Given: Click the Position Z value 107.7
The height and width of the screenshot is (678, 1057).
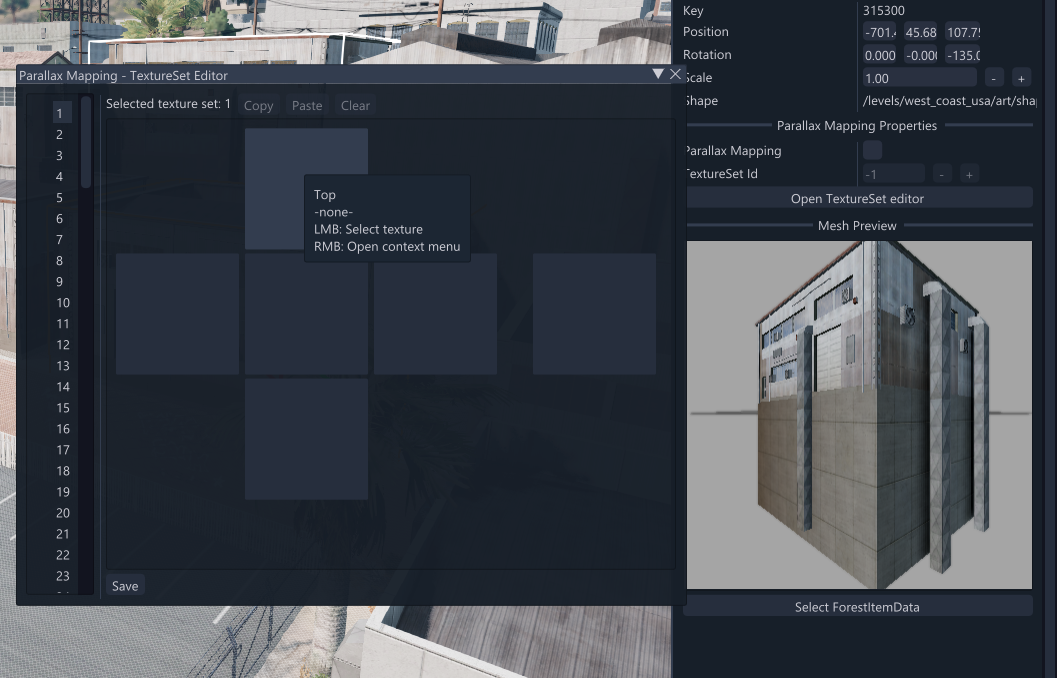Looking at the screenshot, I should click(x=963, y=32).
